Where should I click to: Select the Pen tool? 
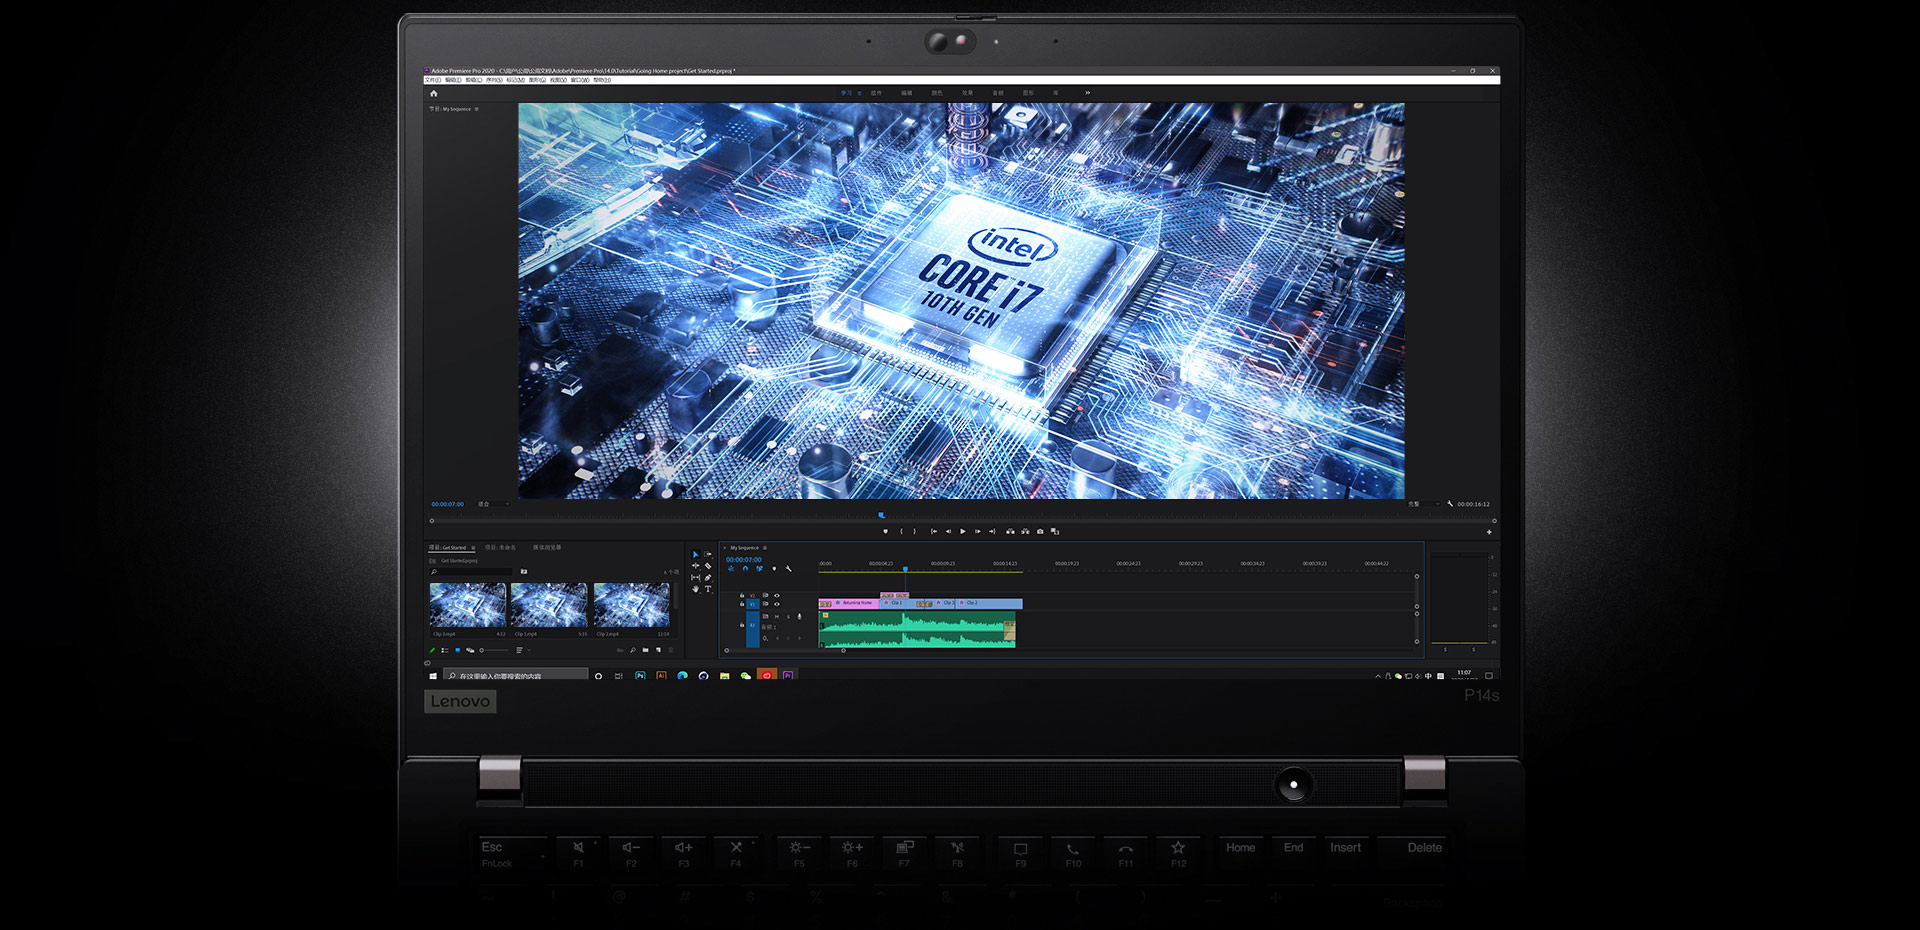pyautogui.click(x=707, y=577)
